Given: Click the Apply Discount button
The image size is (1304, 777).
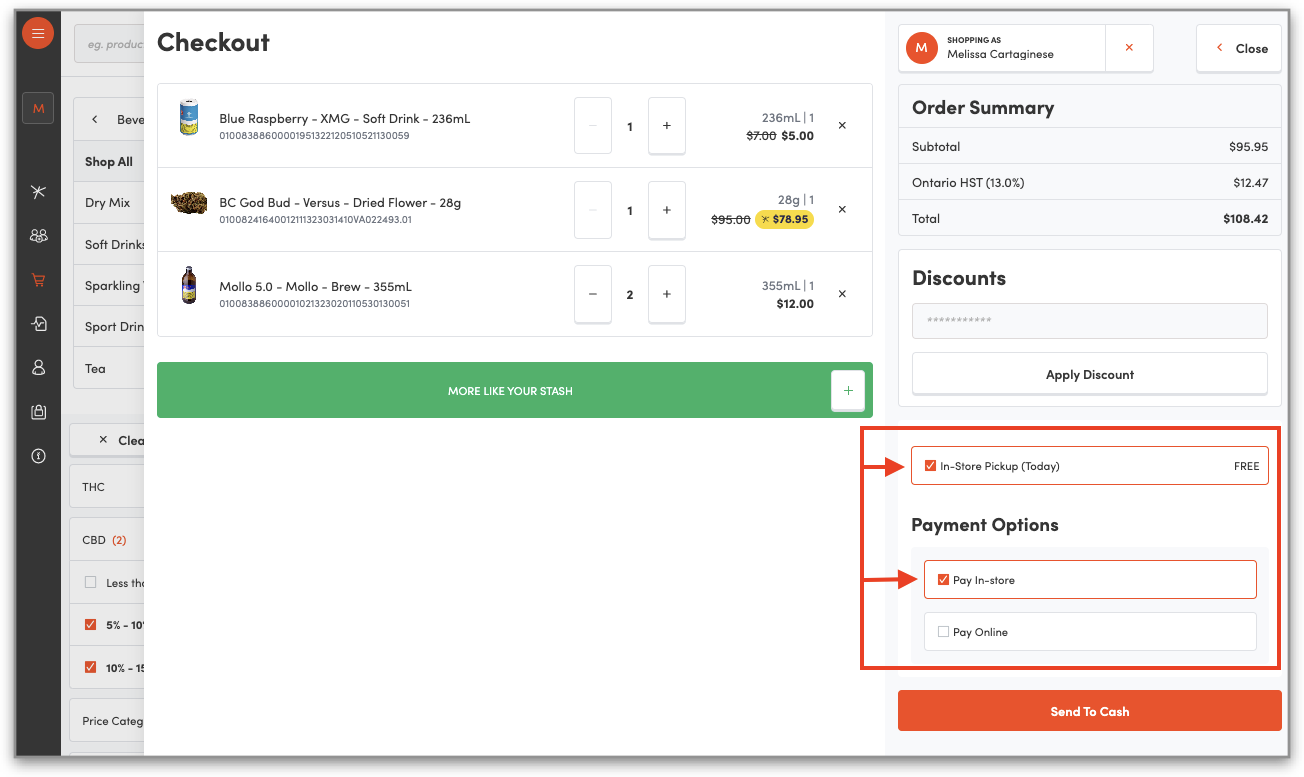Looking at the screenshot, I should click(x=1089, y=375).
